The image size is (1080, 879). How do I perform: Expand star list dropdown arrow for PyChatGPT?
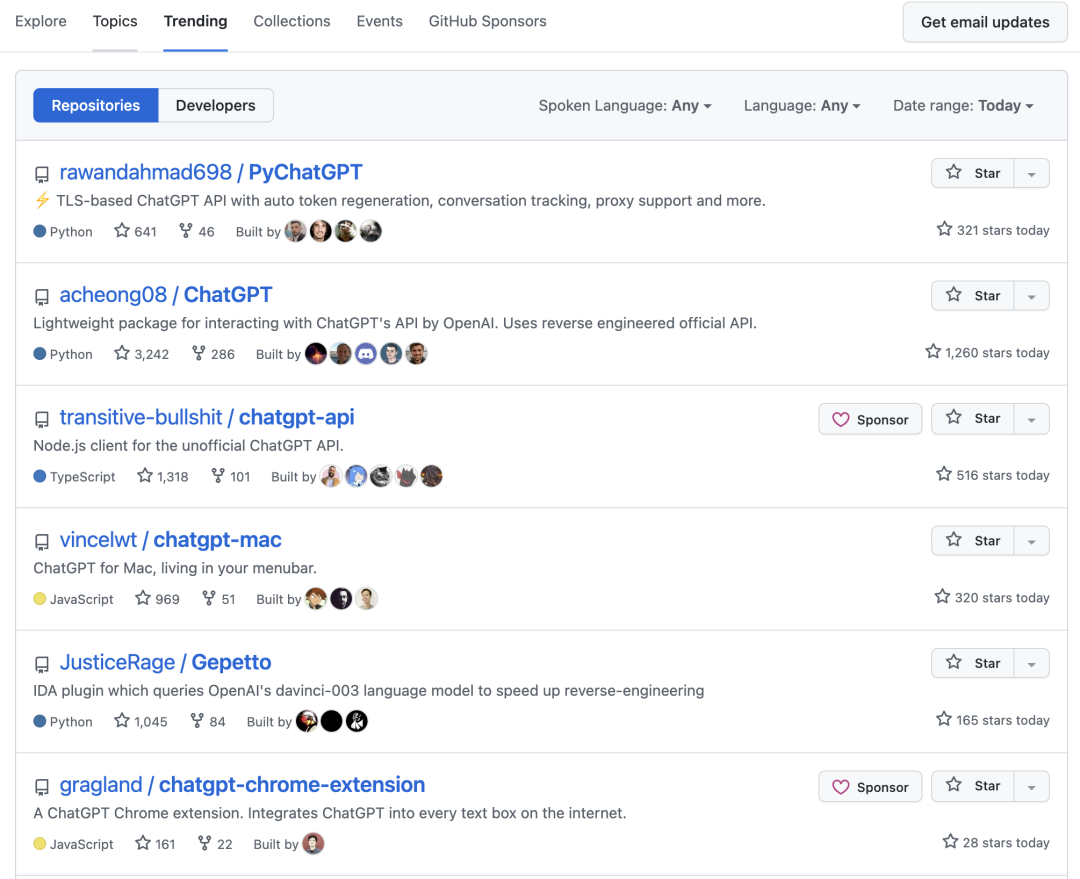[x=1032, y=173]
